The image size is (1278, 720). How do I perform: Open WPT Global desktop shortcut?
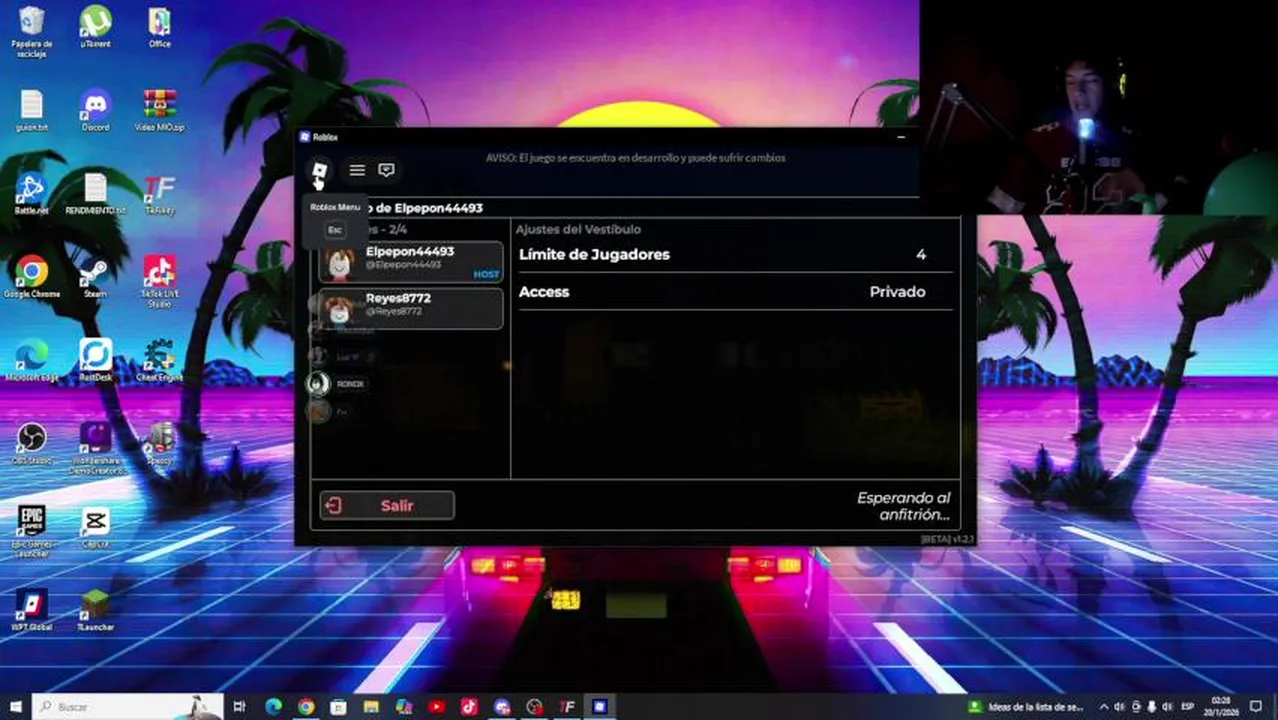pos(31,610)
